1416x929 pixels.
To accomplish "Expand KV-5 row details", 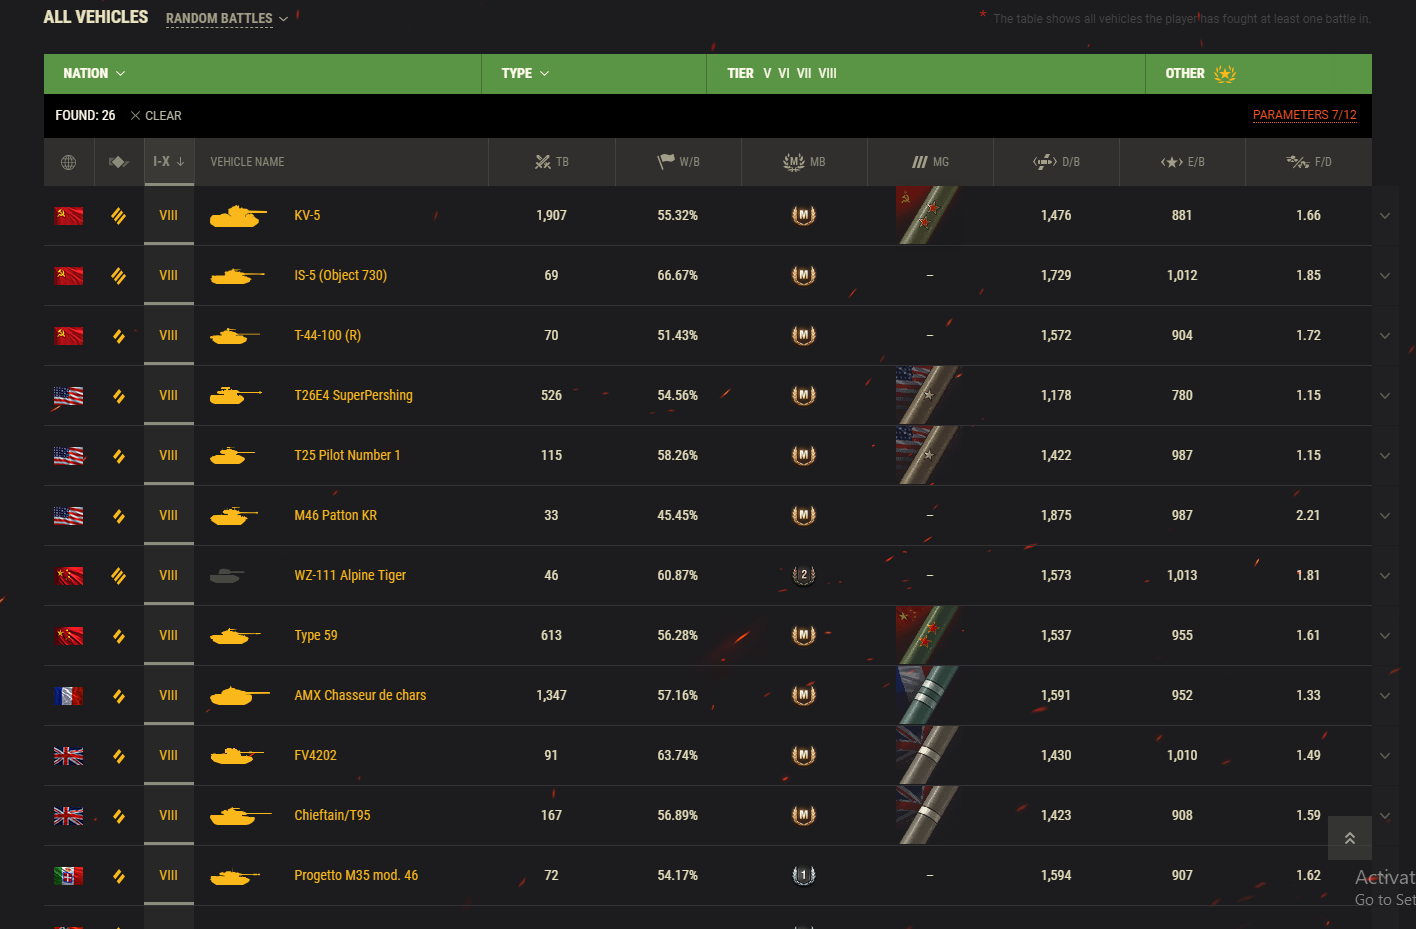I will point(1385,216).
